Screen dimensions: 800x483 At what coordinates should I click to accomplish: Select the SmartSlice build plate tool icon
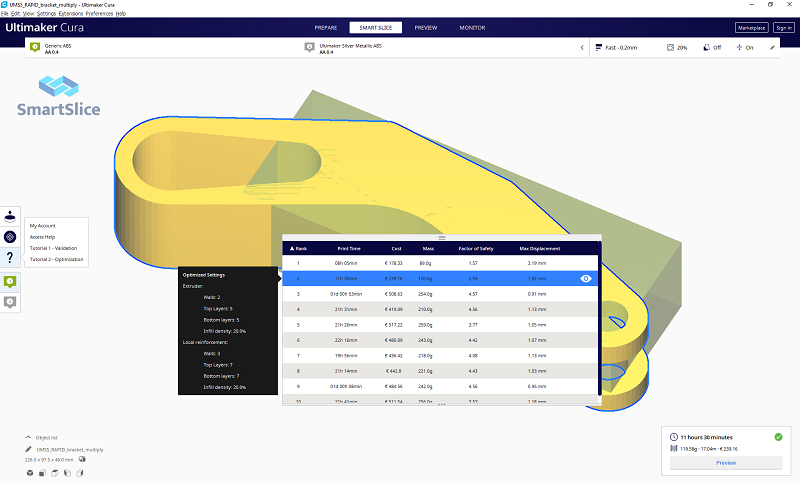(10, 216)
